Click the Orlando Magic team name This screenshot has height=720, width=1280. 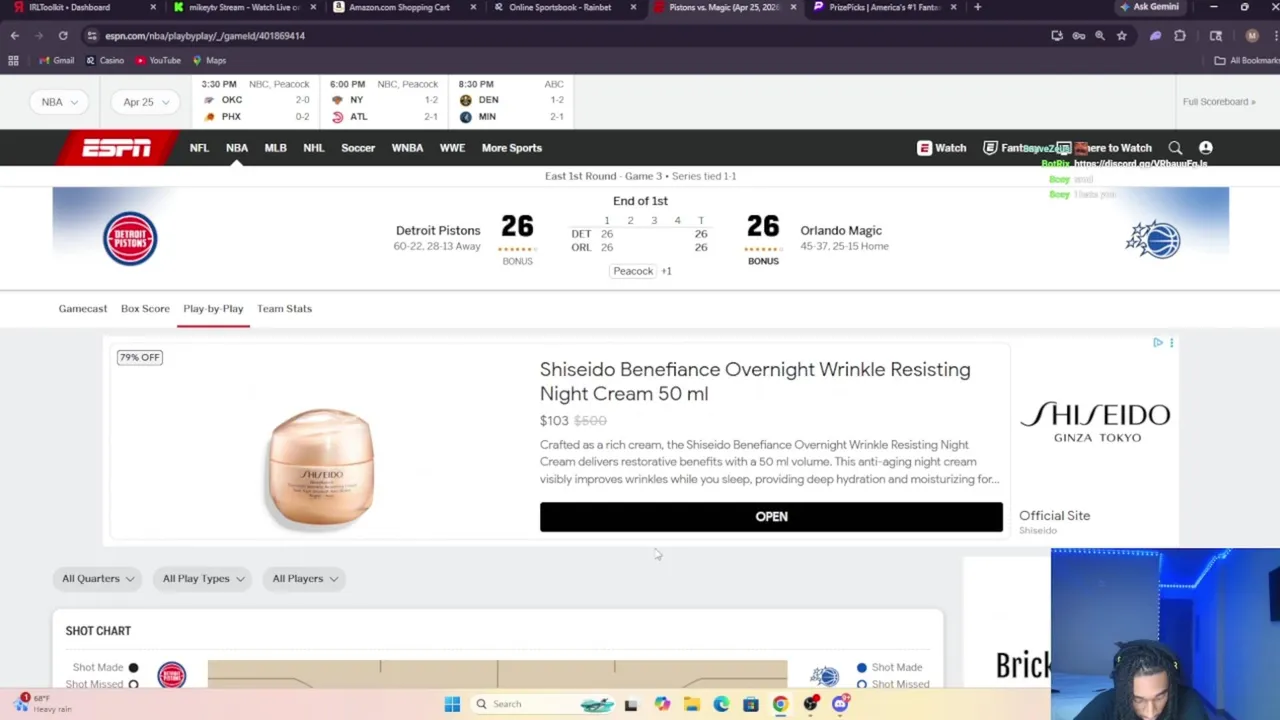(x=841, y=231)
